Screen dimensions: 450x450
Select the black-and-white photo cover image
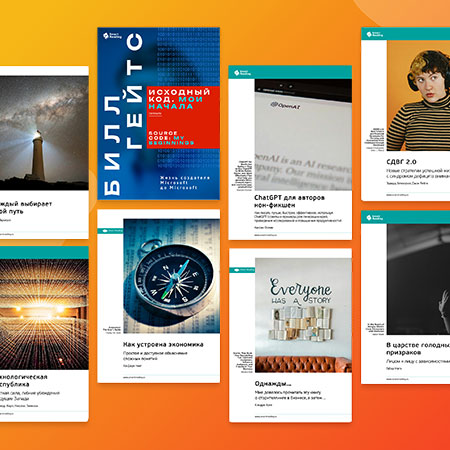[418, 279]
